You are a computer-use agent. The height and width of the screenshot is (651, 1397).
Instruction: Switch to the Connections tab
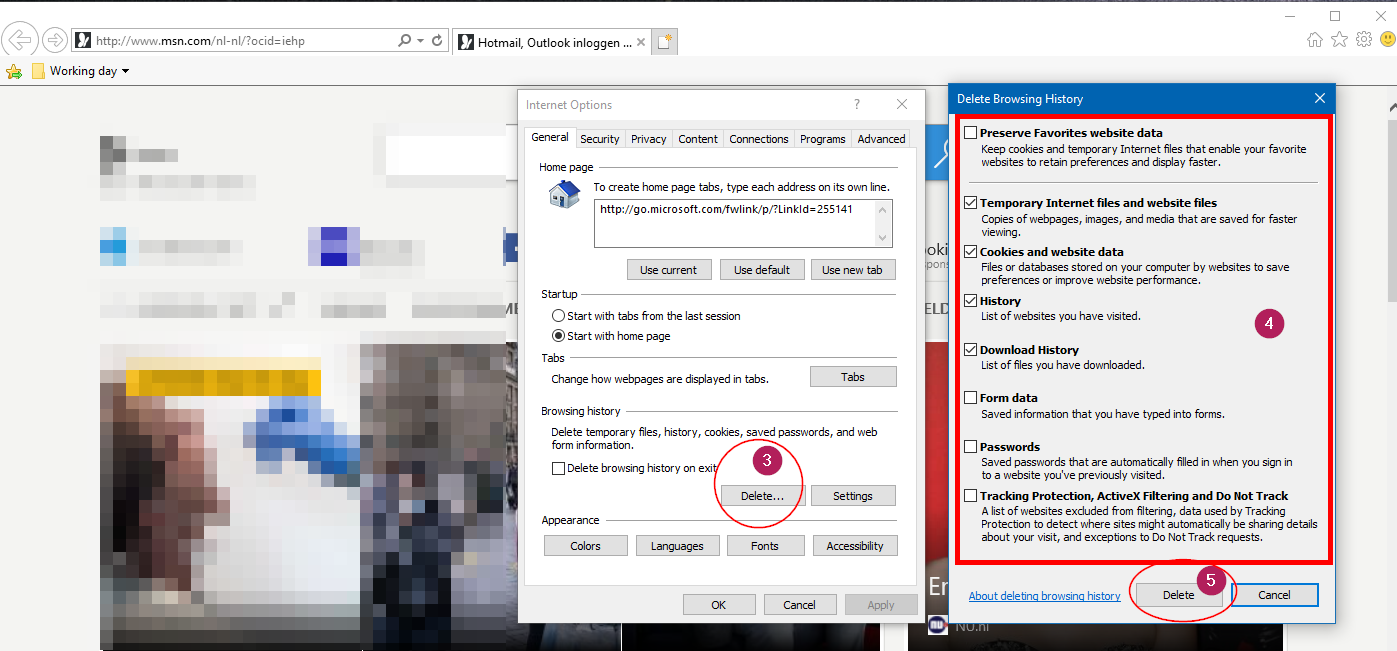(x=759, y=139)
